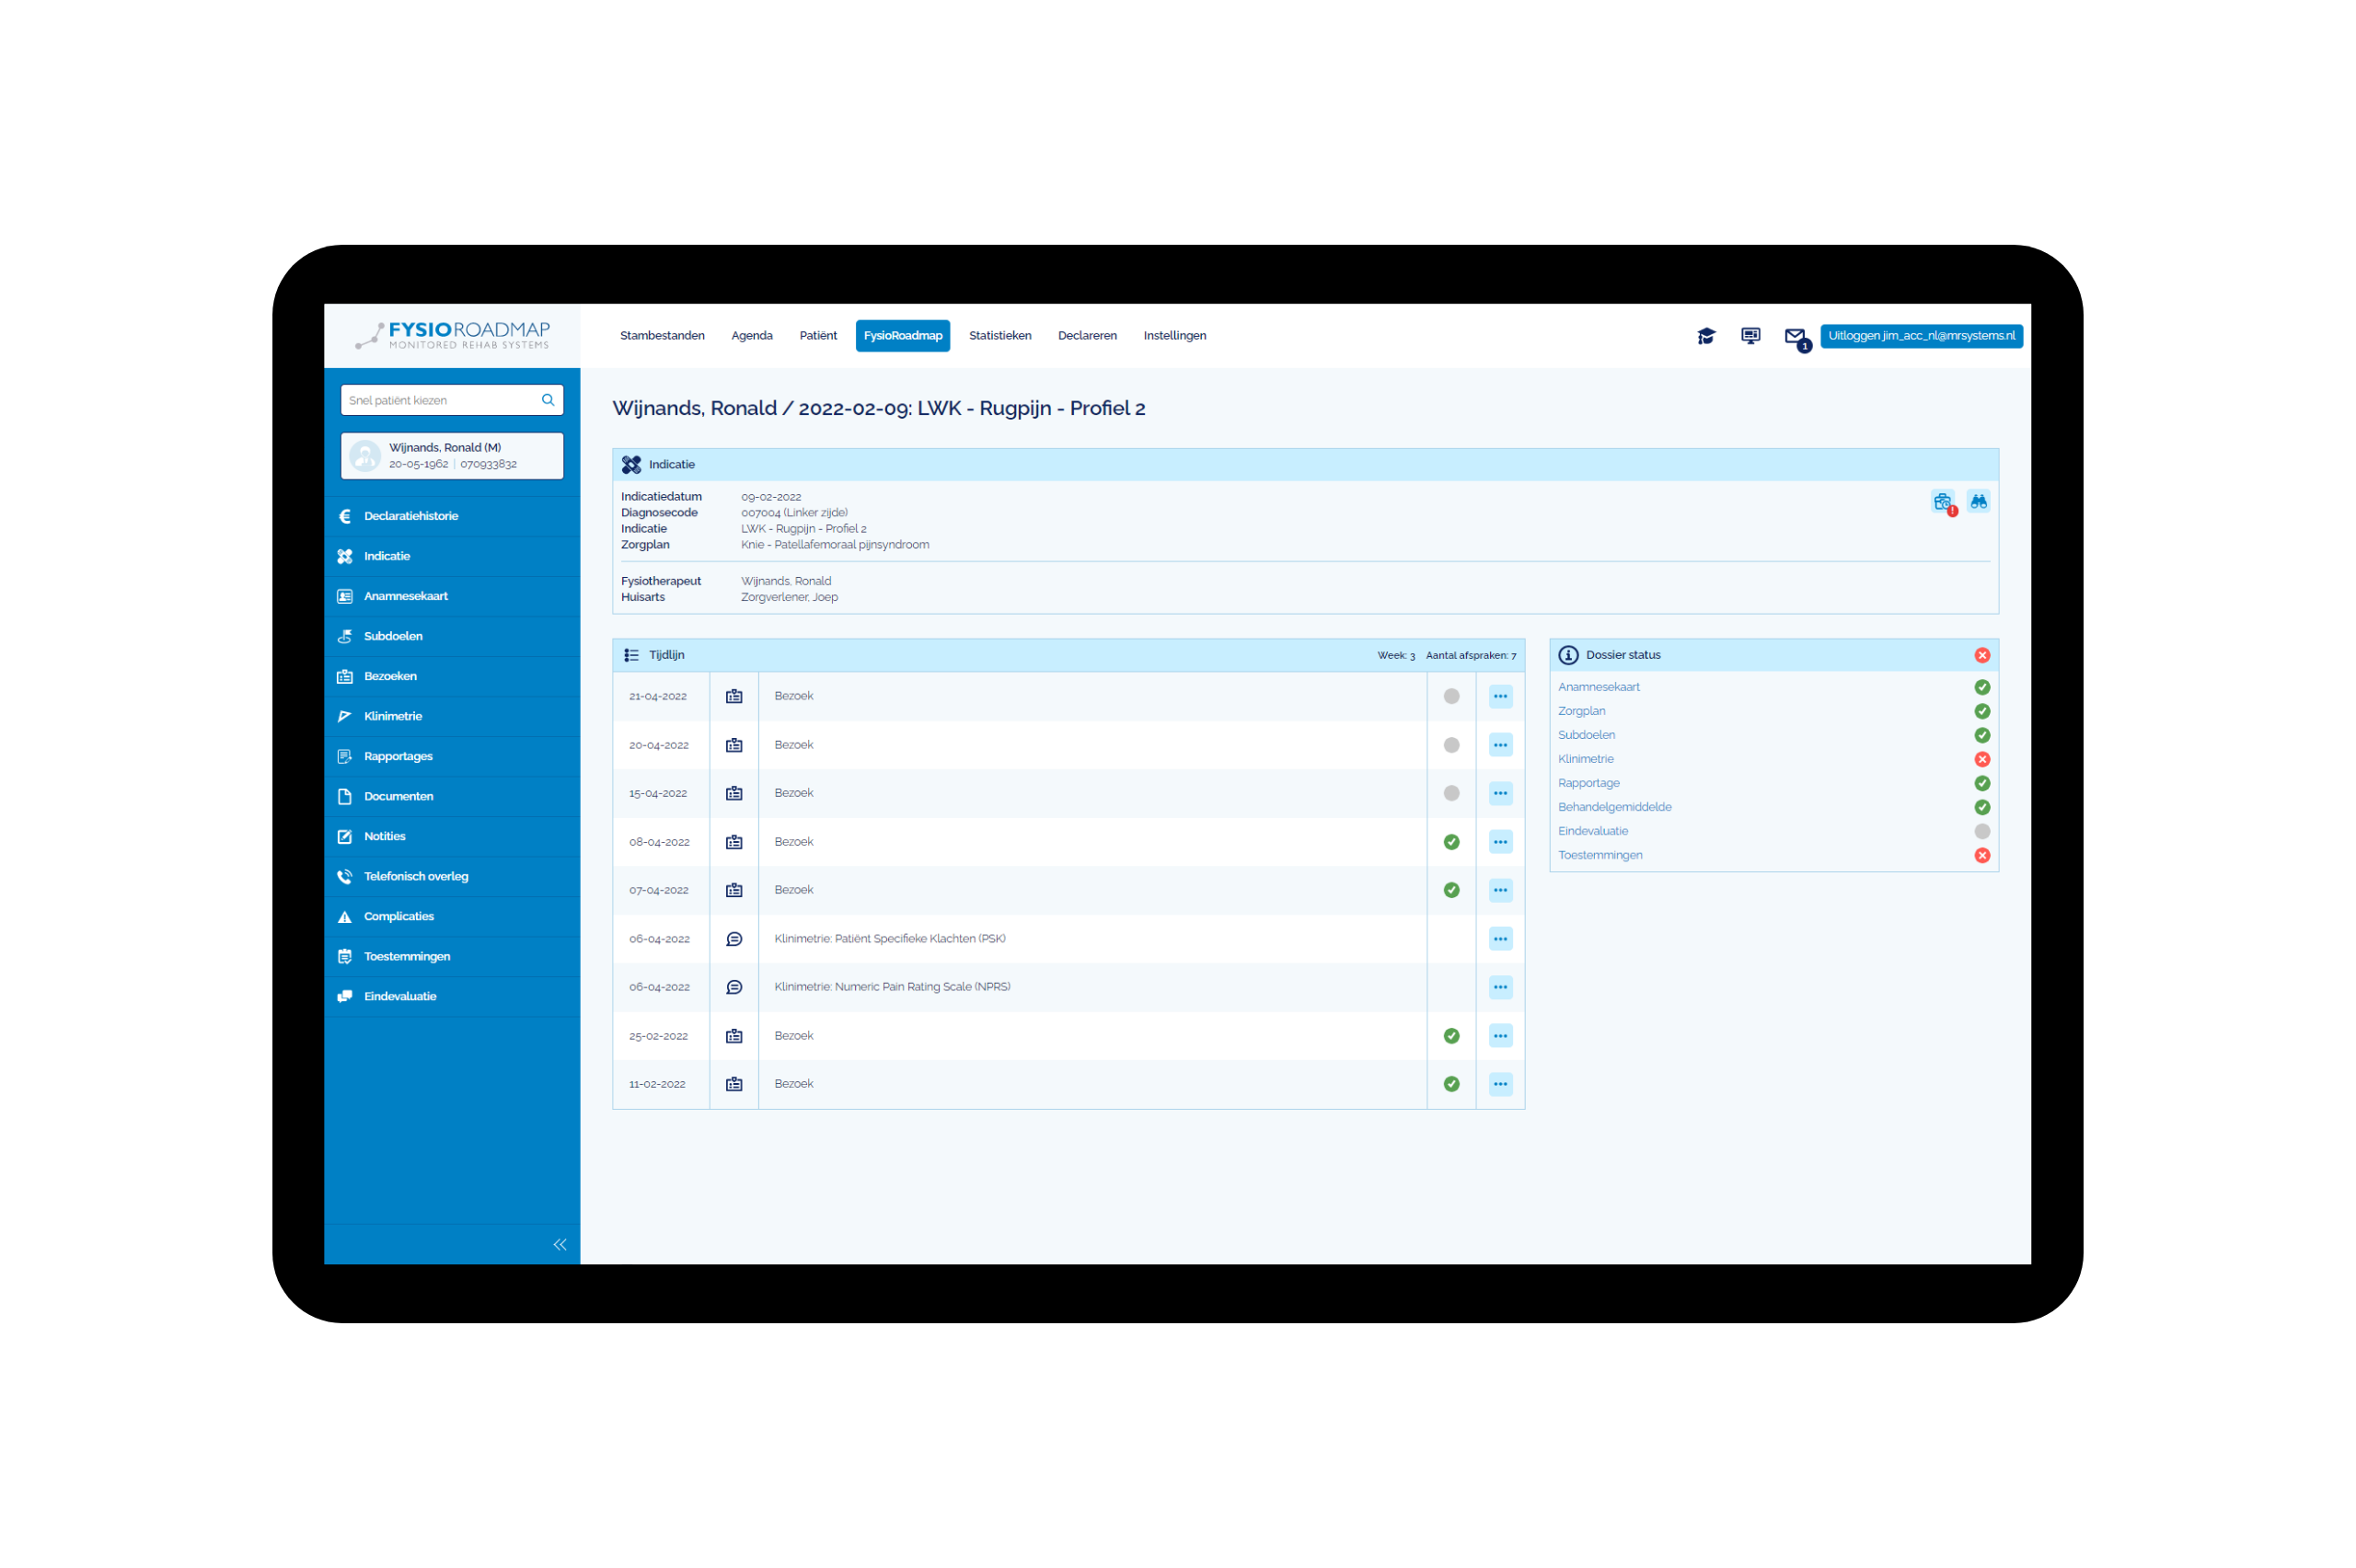Click the Snel patiënt kiezen search field
The width and height of the screenshot is (2356, 1568).
[438, 400]
